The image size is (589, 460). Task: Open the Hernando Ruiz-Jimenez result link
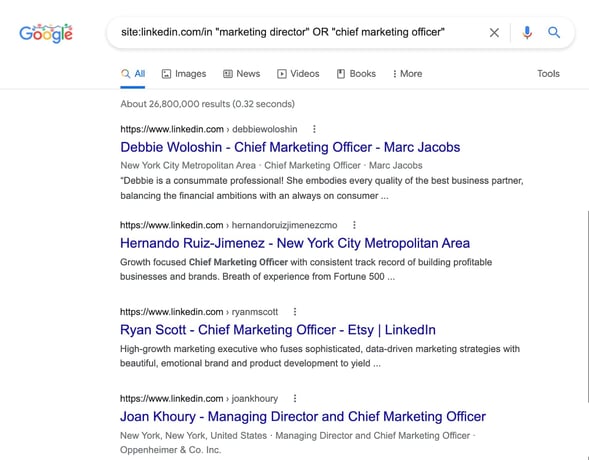point(295,243)
